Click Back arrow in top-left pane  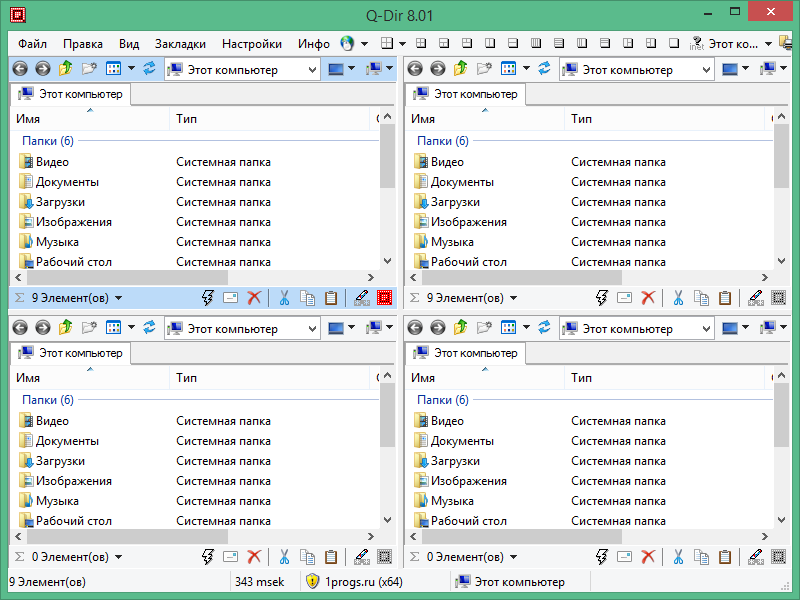[x=19, y=69]
